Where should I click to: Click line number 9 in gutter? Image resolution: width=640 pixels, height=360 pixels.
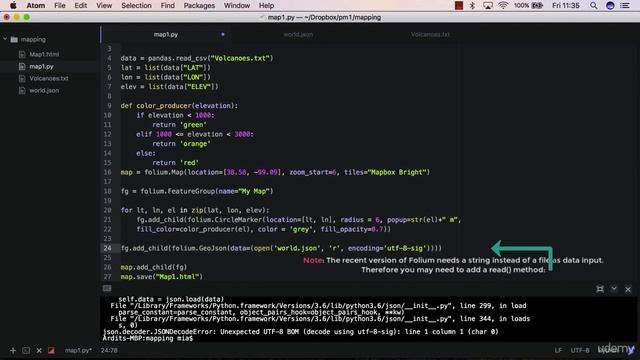point(109,106)
